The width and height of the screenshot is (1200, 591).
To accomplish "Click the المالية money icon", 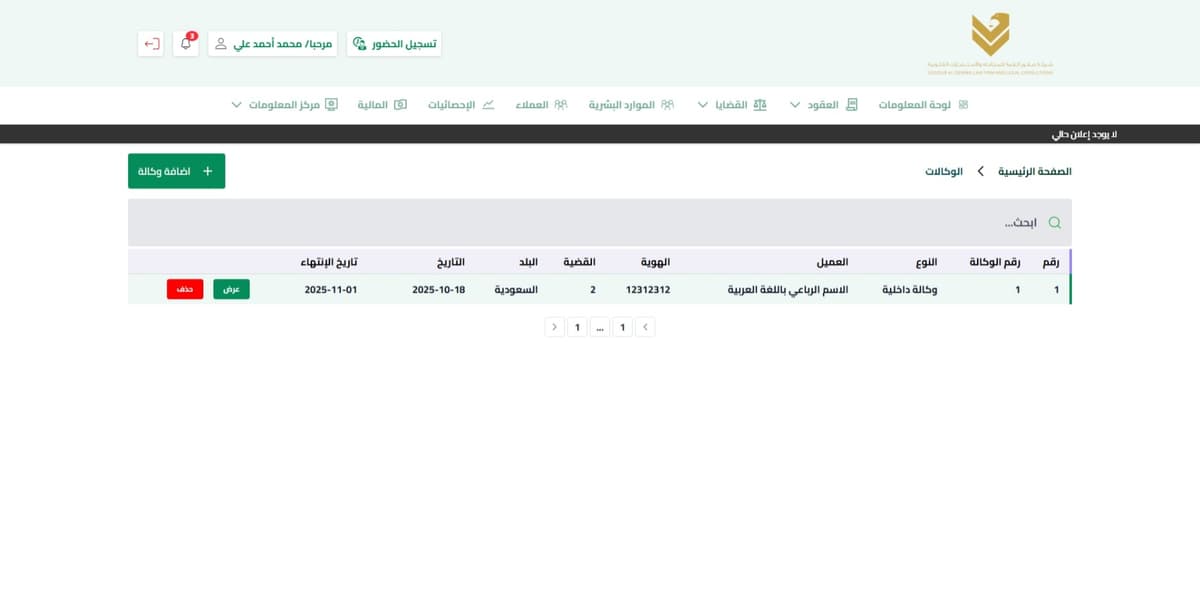I will [x=401, y=105].
